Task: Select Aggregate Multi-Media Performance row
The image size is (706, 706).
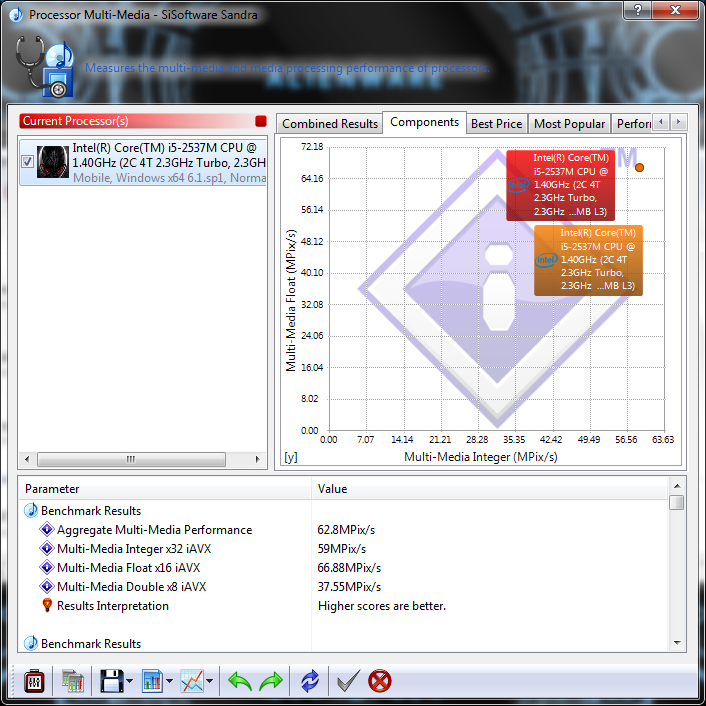Action: [343, 530]
